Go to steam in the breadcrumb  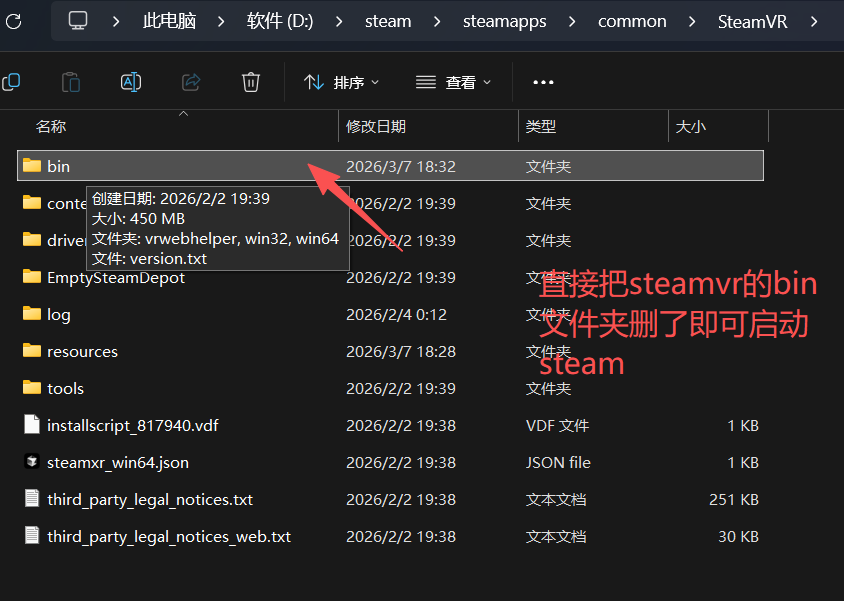pyautogui.click(x=388, y=22)
